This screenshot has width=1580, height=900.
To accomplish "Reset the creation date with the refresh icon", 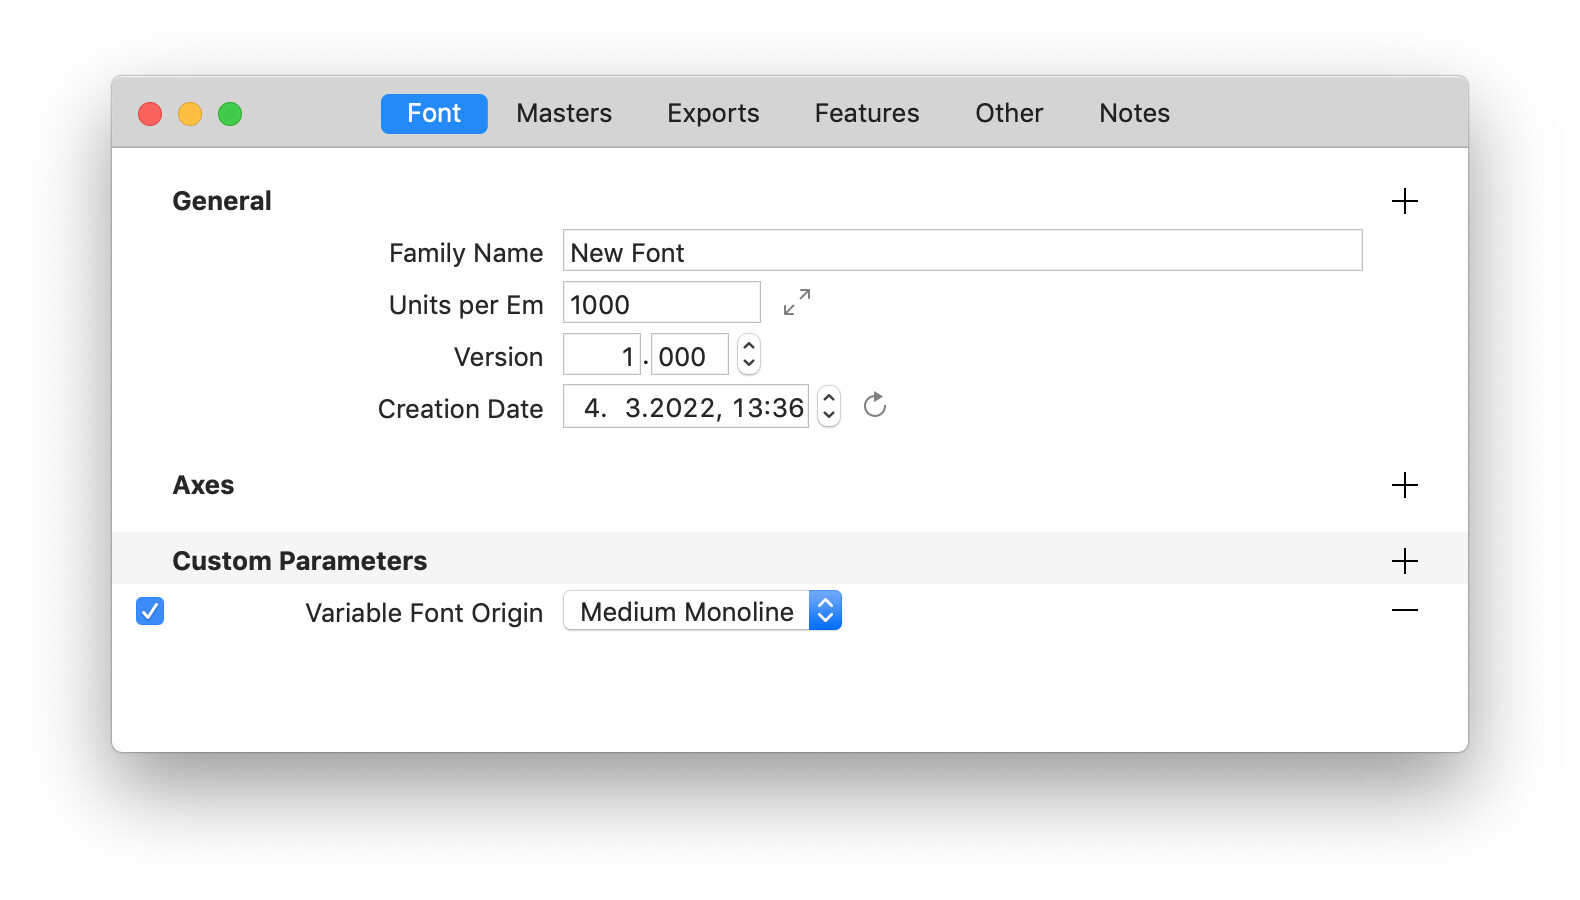I will pyautogui.click(x=875, y=406).
